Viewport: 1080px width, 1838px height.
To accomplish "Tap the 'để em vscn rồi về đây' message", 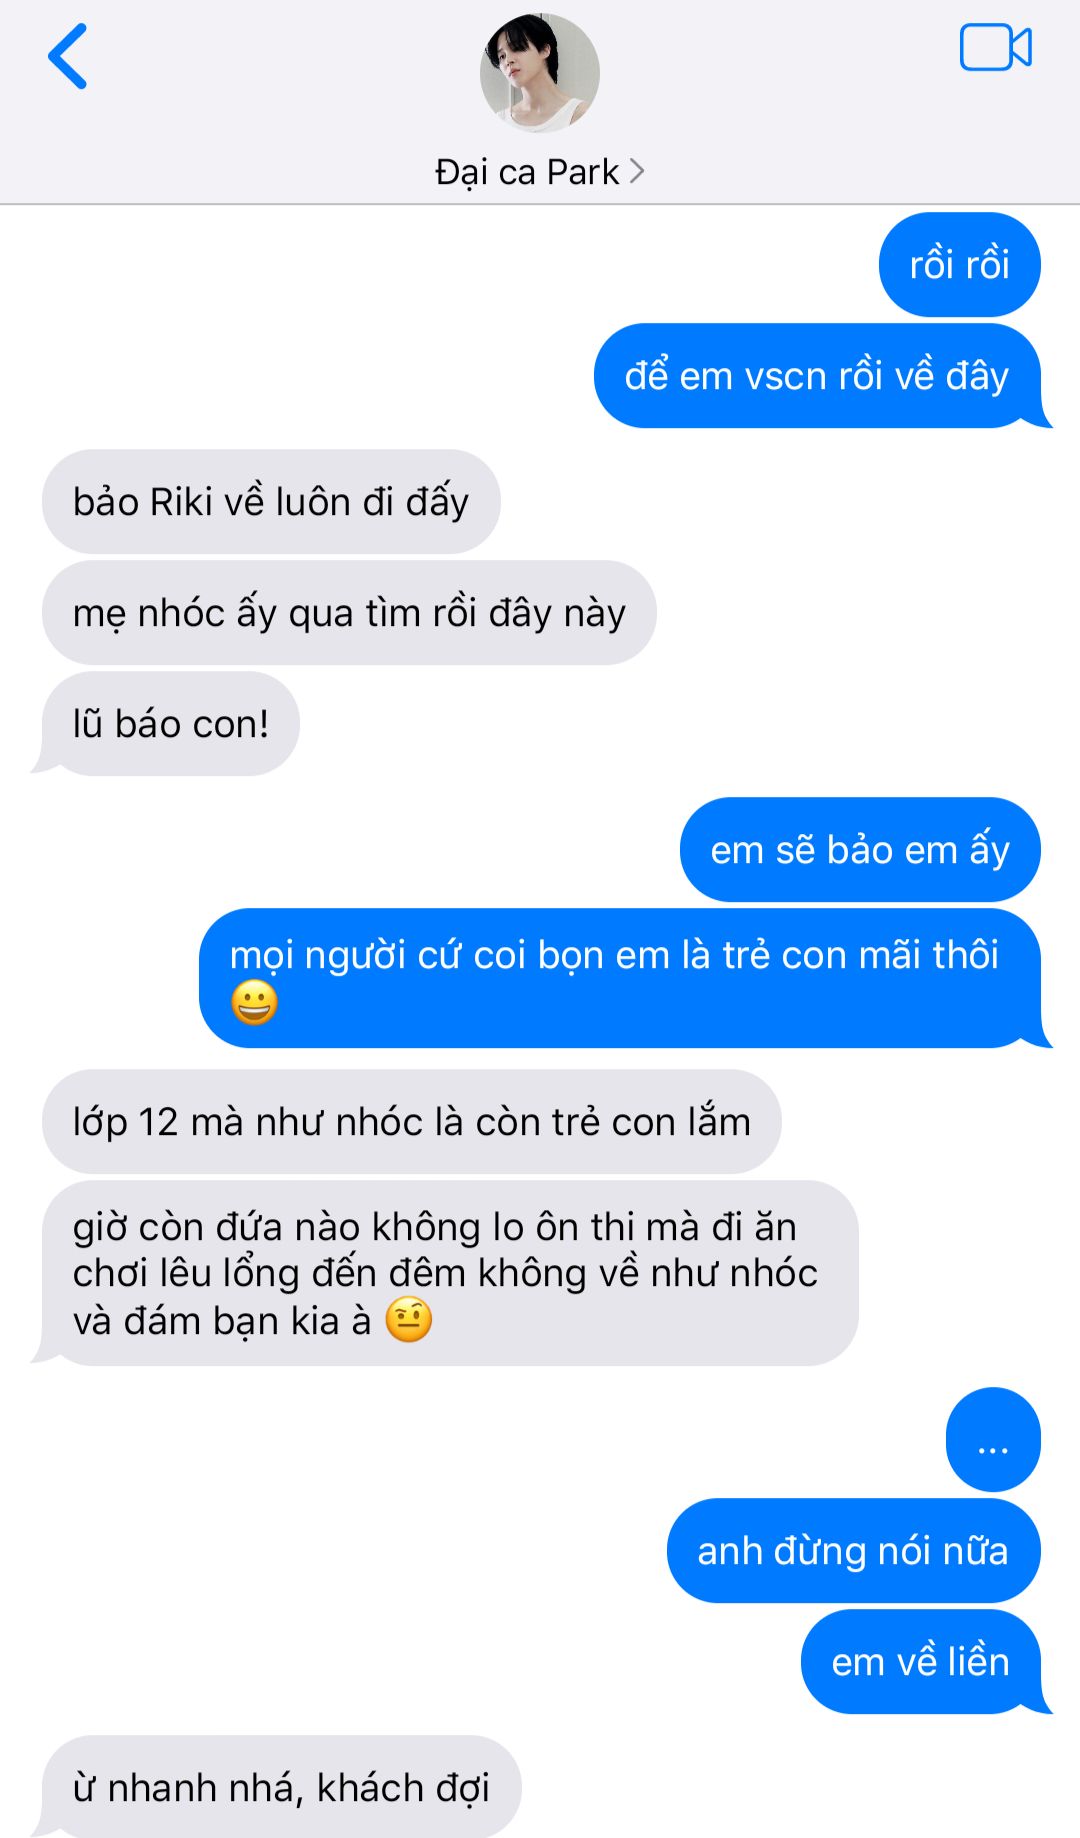I will tap(819, 376).
